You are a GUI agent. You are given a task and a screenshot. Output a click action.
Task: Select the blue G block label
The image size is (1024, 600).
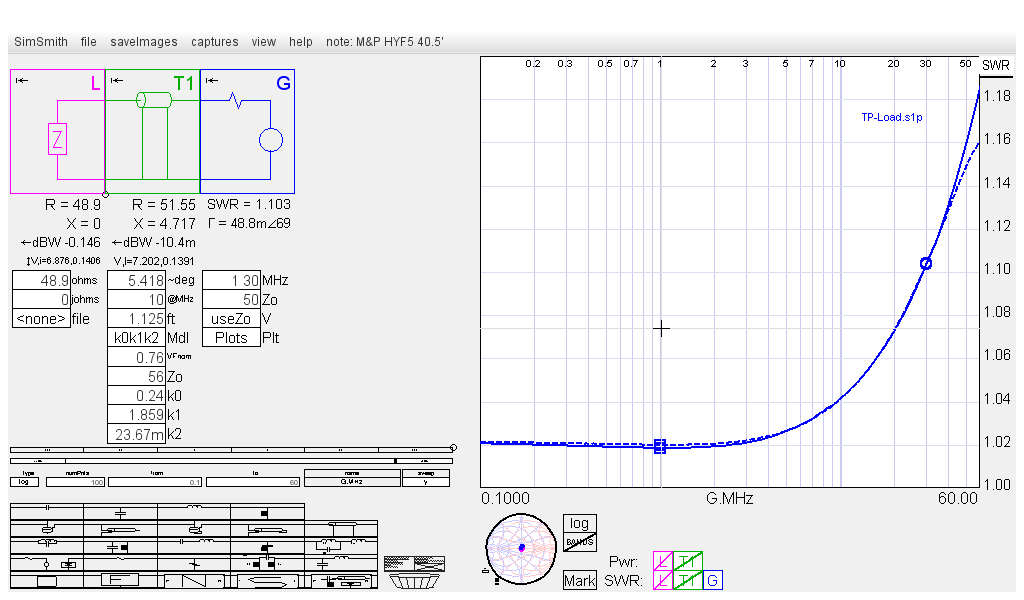[283, 84]
